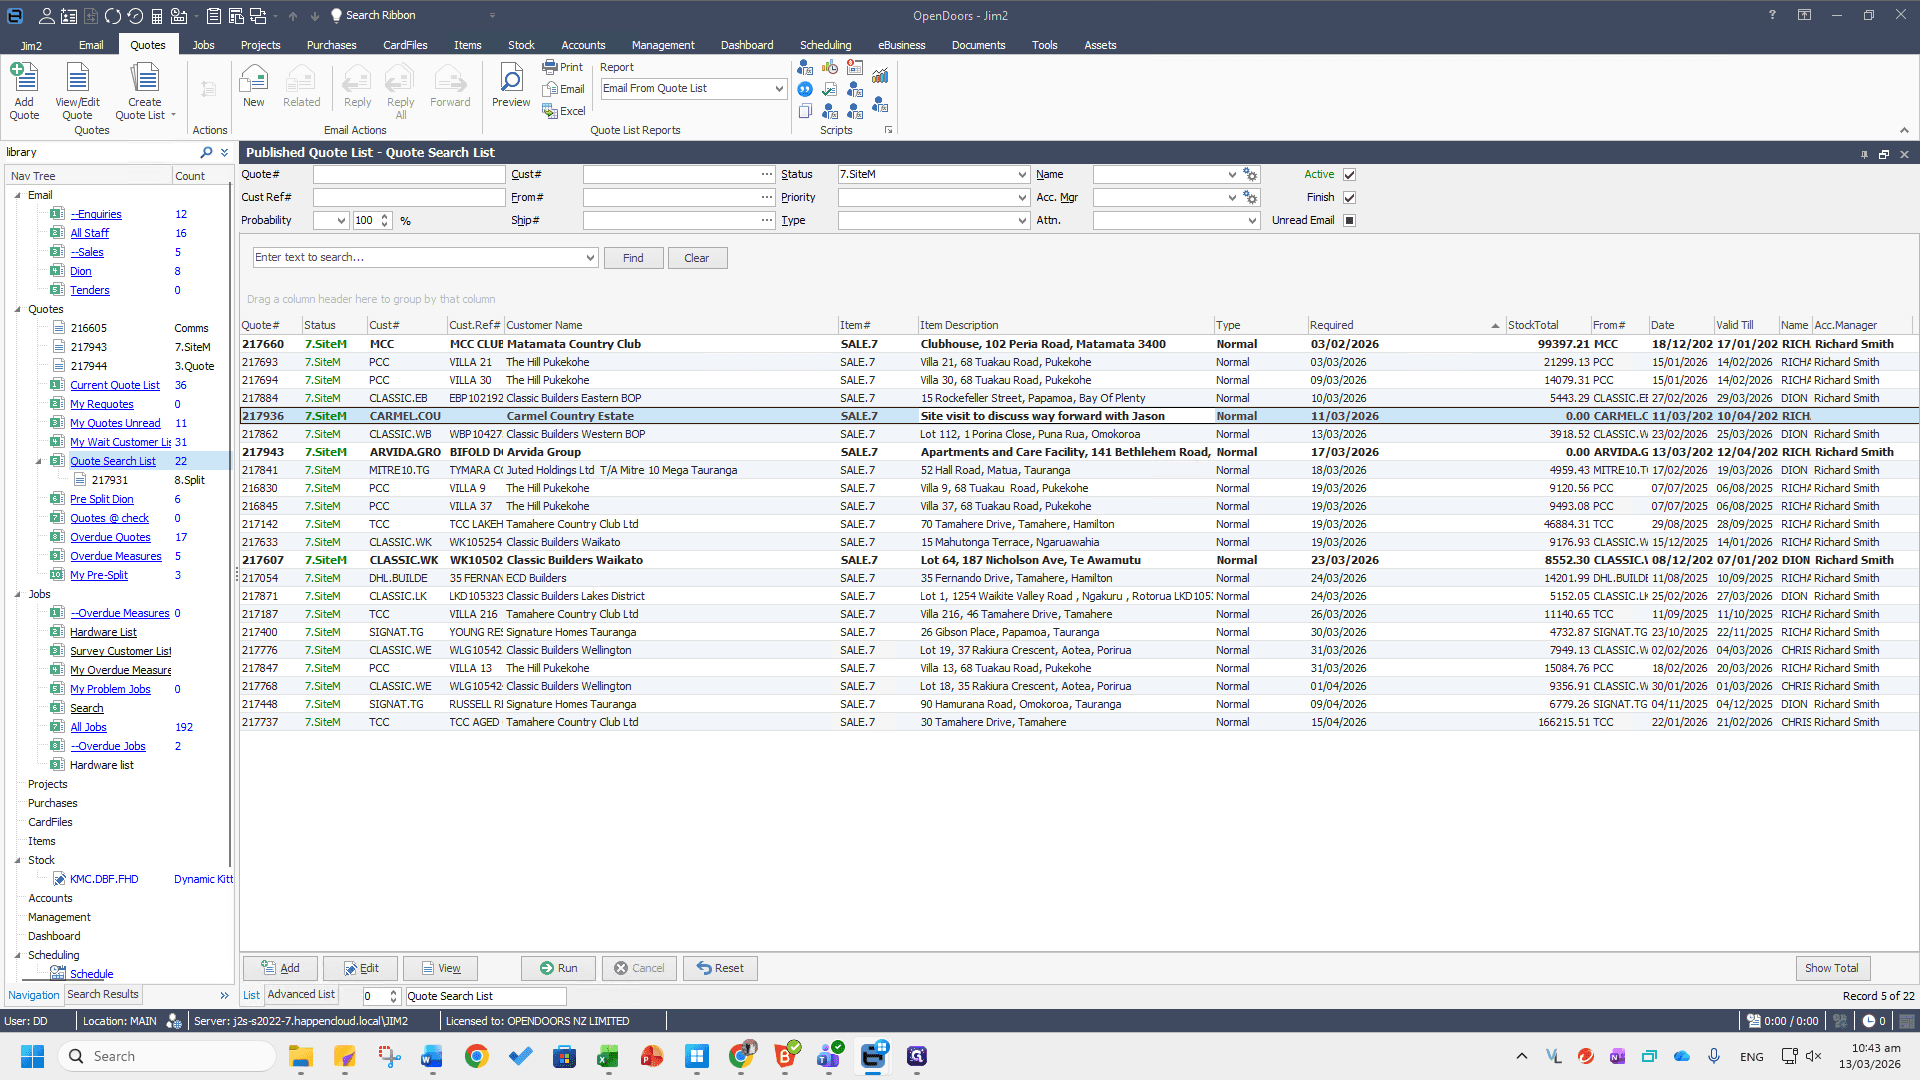Click the blue double-quote script icon

pyautogui.click(x=805, y=89)
